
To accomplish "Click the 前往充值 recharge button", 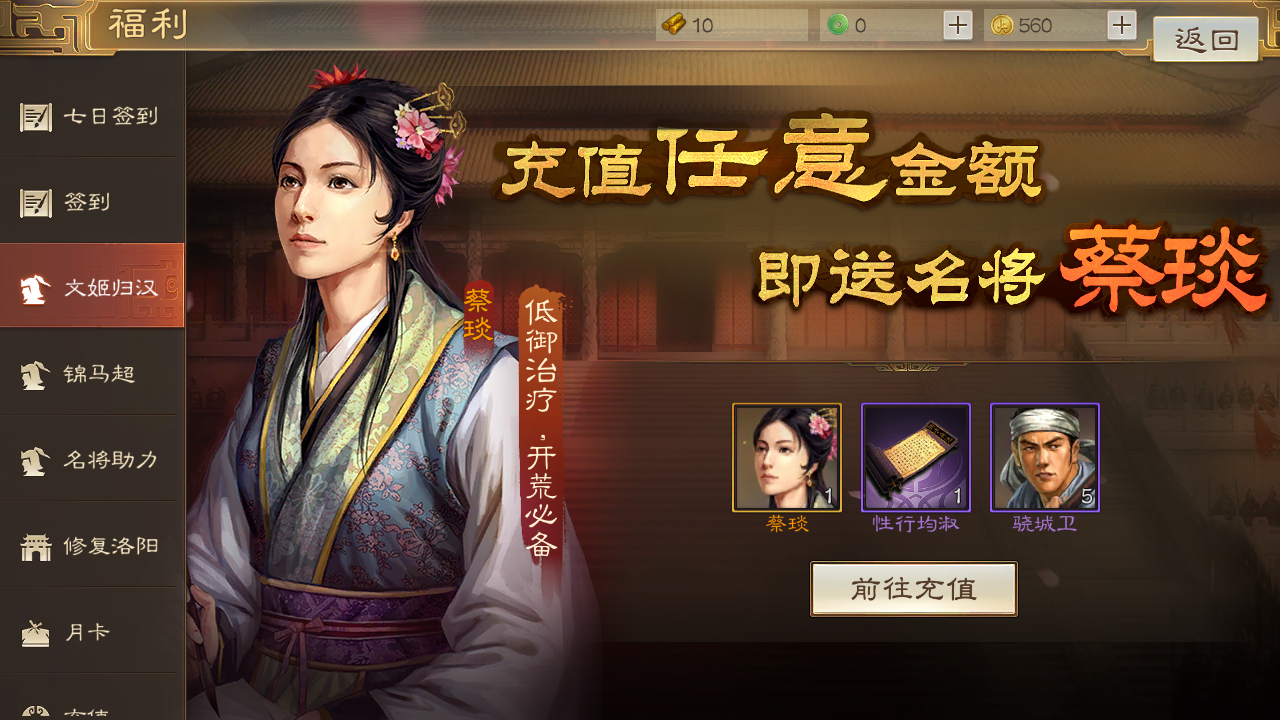I will click(914, 589).
